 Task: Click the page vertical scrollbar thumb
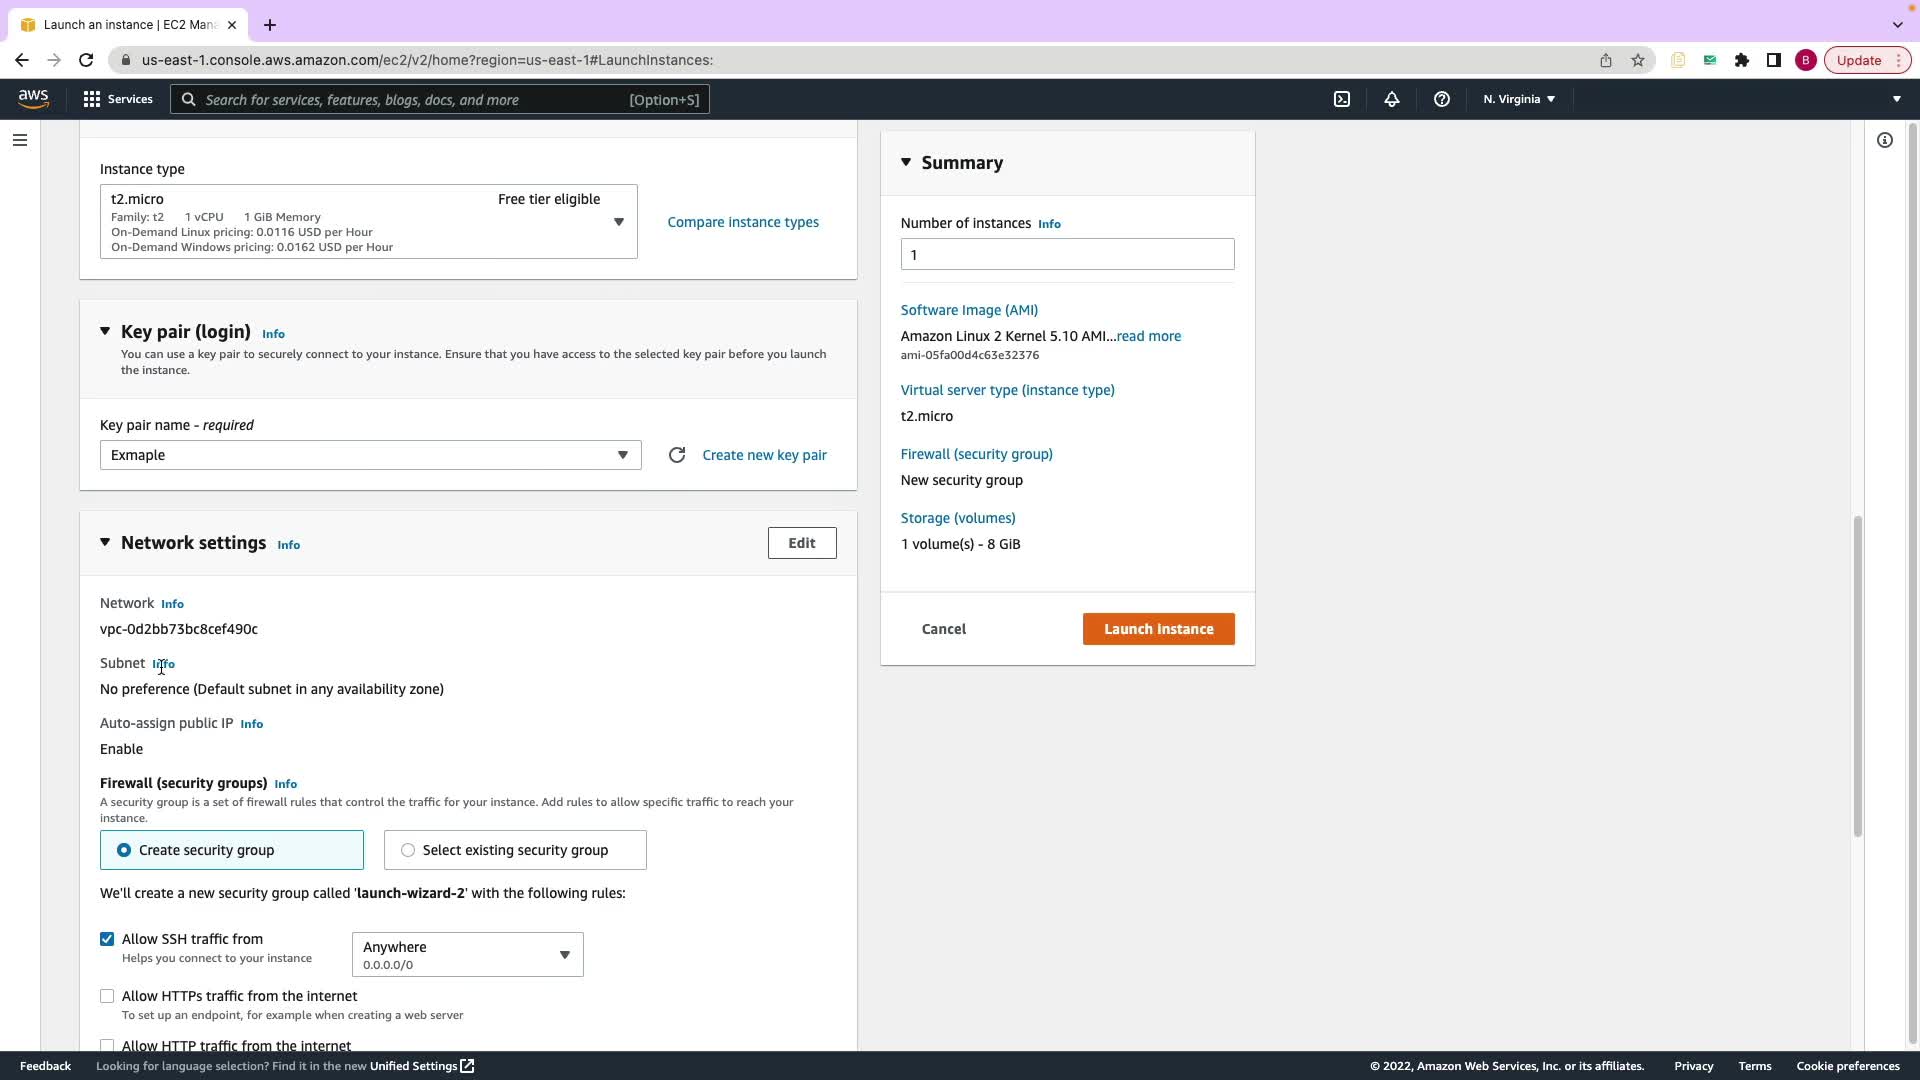[1857, 675]
